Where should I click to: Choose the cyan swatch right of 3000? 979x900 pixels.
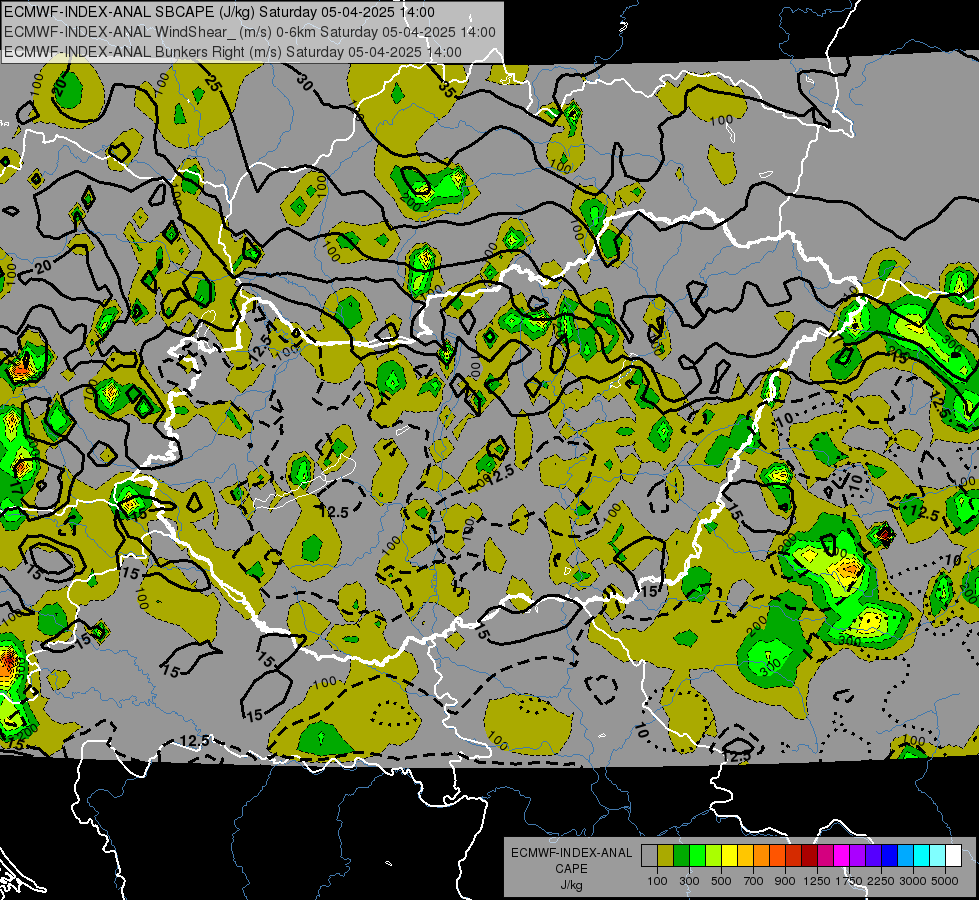[922, 856]
